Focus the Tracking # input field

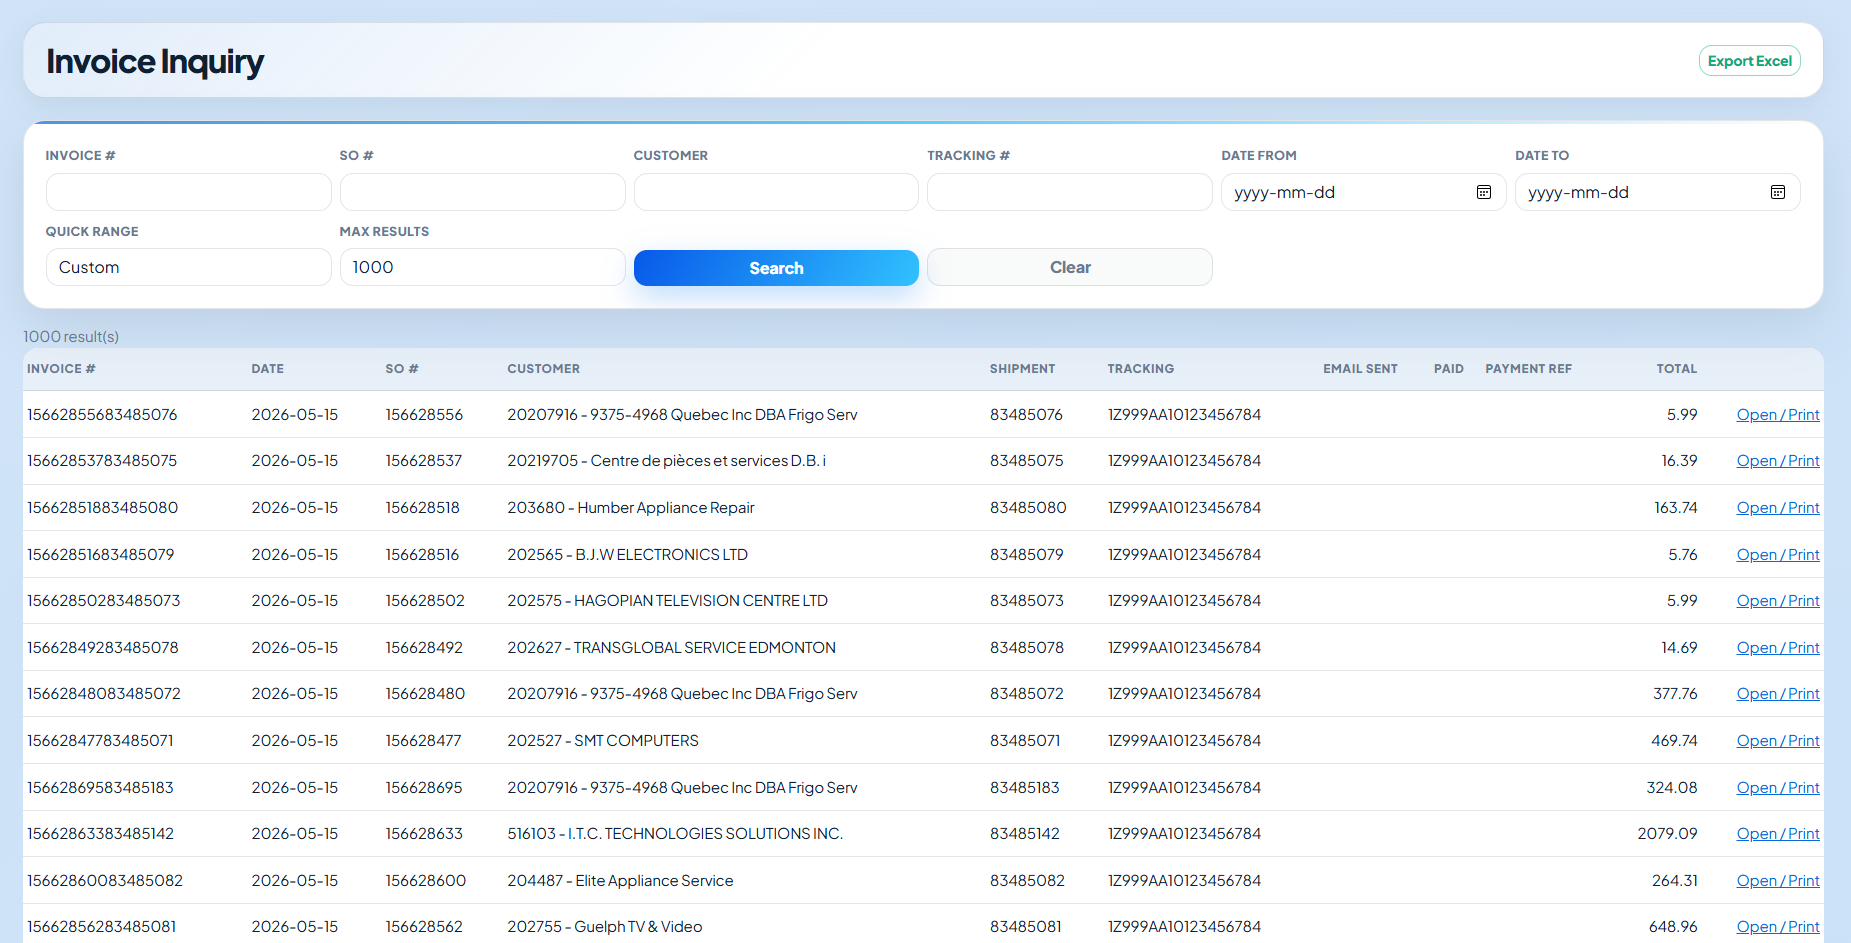click(x=1070, y=192)
